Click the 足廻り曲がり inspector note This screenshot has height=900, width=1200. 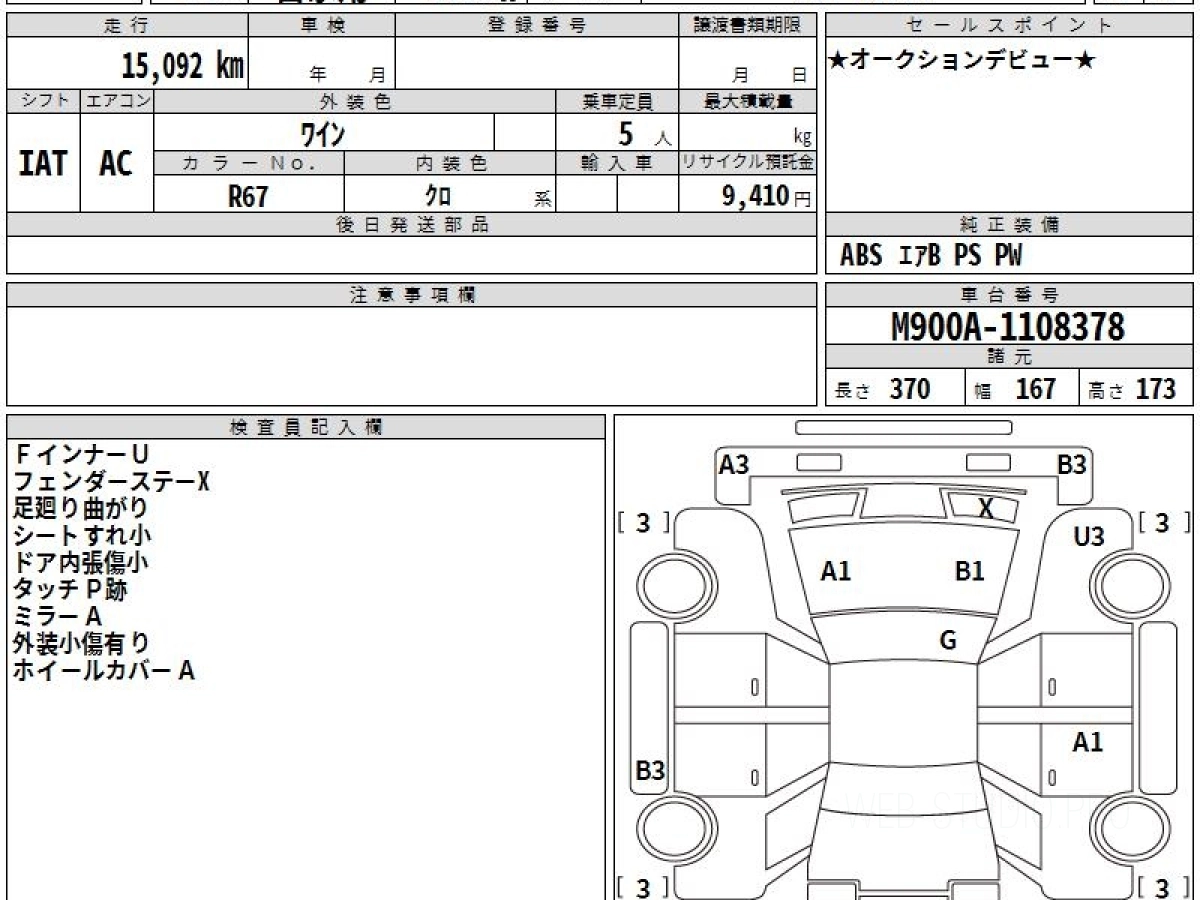click(81, 509)
